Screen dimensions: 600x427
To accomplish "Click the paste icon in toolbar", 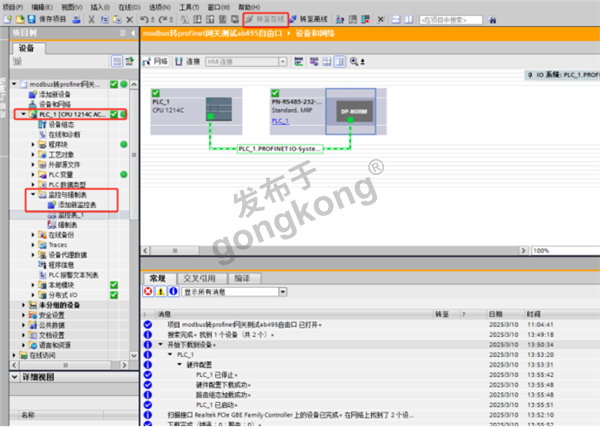I will point(117,19).
